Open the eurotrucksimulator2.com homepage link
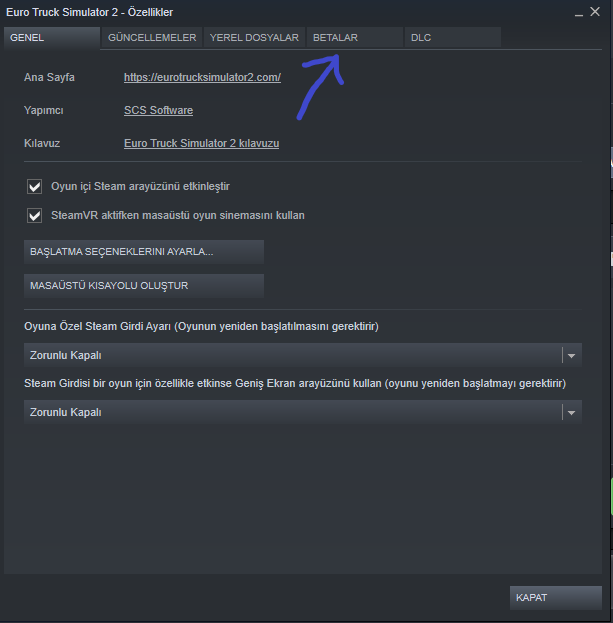 [202, 77]
